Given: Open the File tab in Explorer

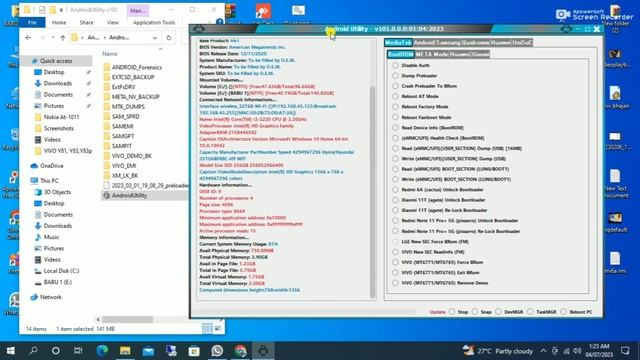Looking at the screenshot, I should (x=32, y=22).
